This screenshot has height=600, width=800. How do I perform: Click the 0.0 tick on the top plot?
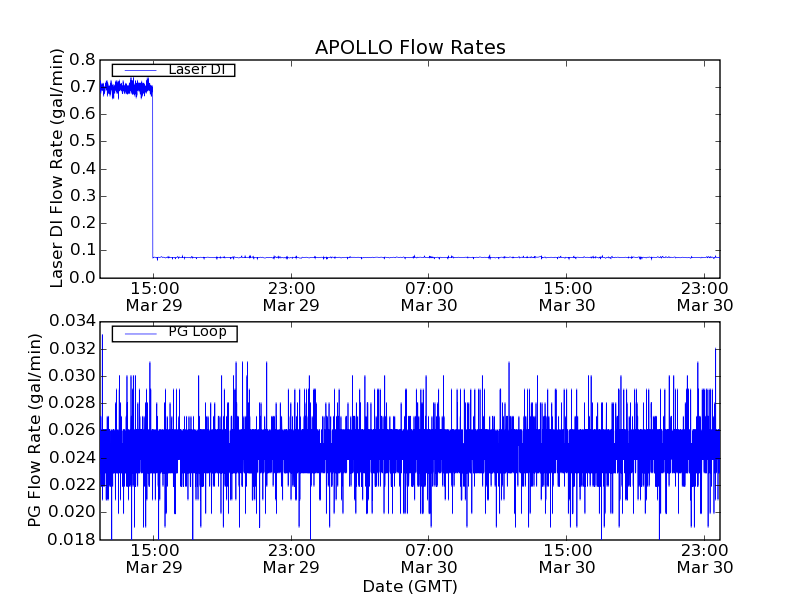pyautogui.click(x=82, y=277)
